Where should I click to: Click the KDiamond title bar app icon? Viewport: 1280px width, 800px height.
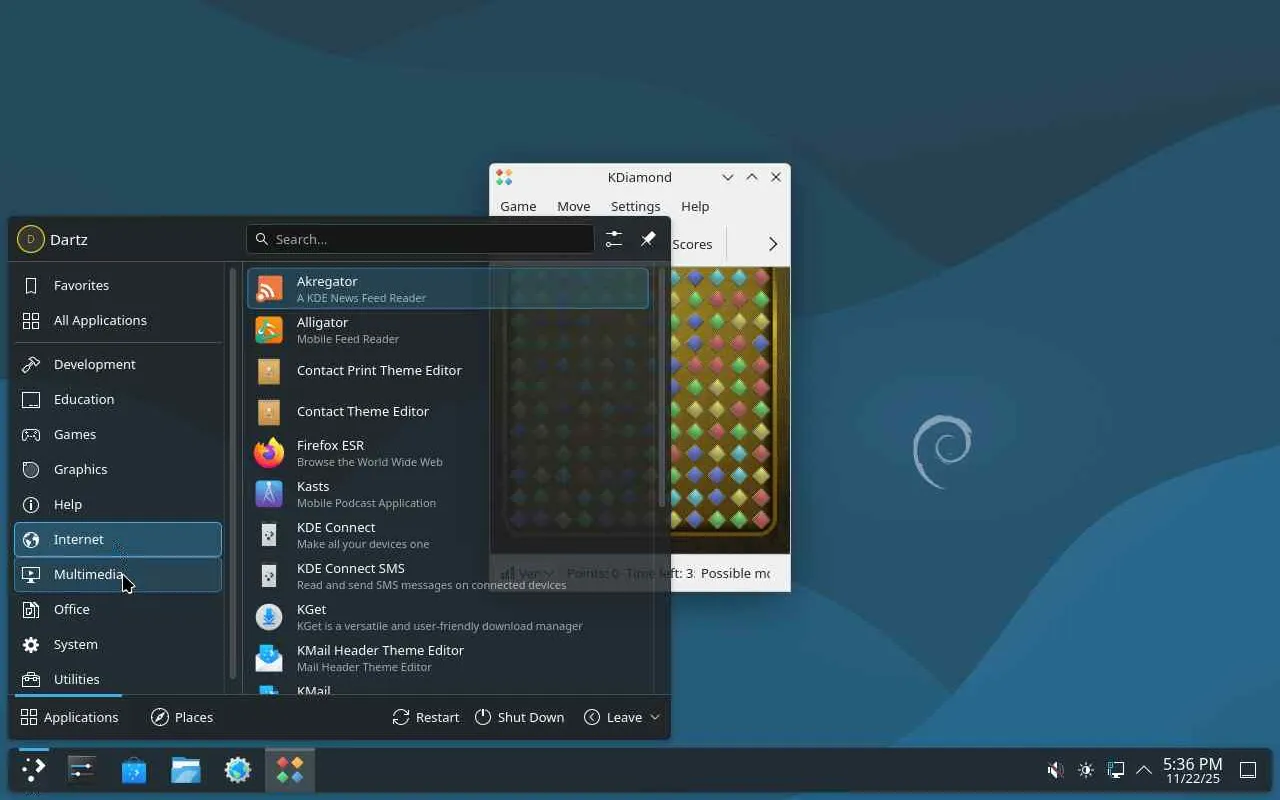(x=504, y=177)
